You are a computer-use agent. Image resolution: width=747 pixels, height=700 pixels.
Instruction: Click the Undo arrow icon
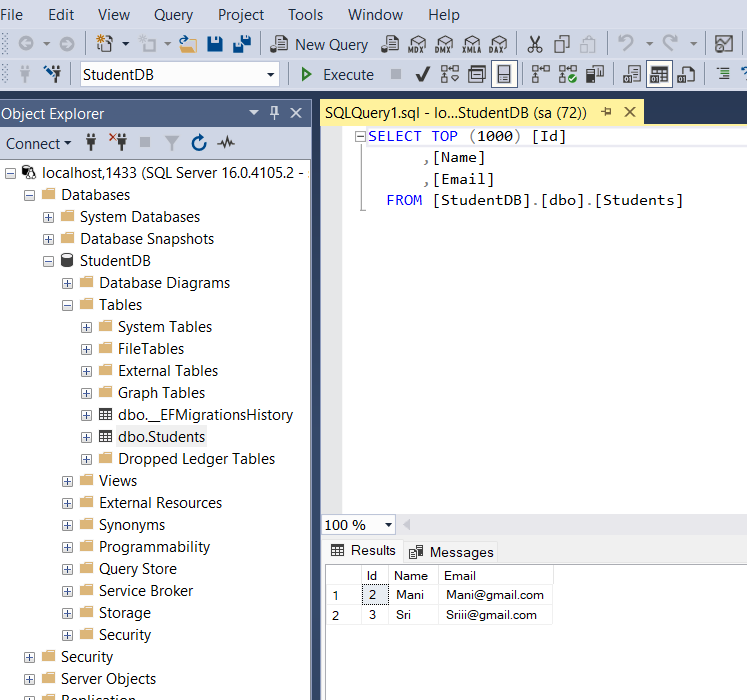(626, 43)
